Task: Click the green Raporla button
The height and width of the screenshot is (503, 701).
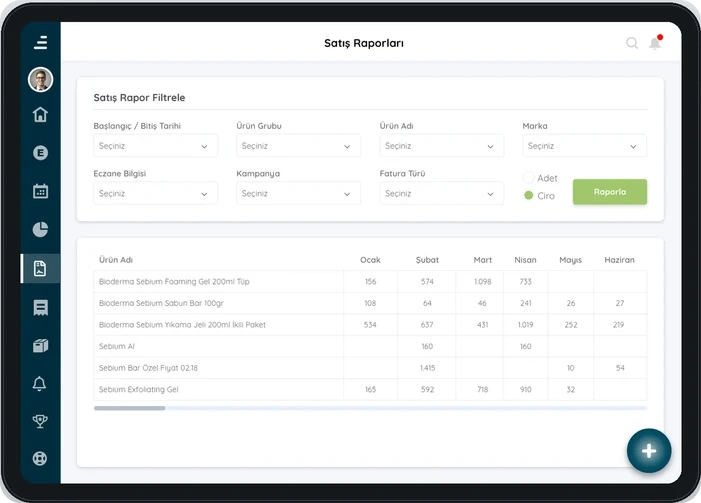Action: [x=610, y=192]
